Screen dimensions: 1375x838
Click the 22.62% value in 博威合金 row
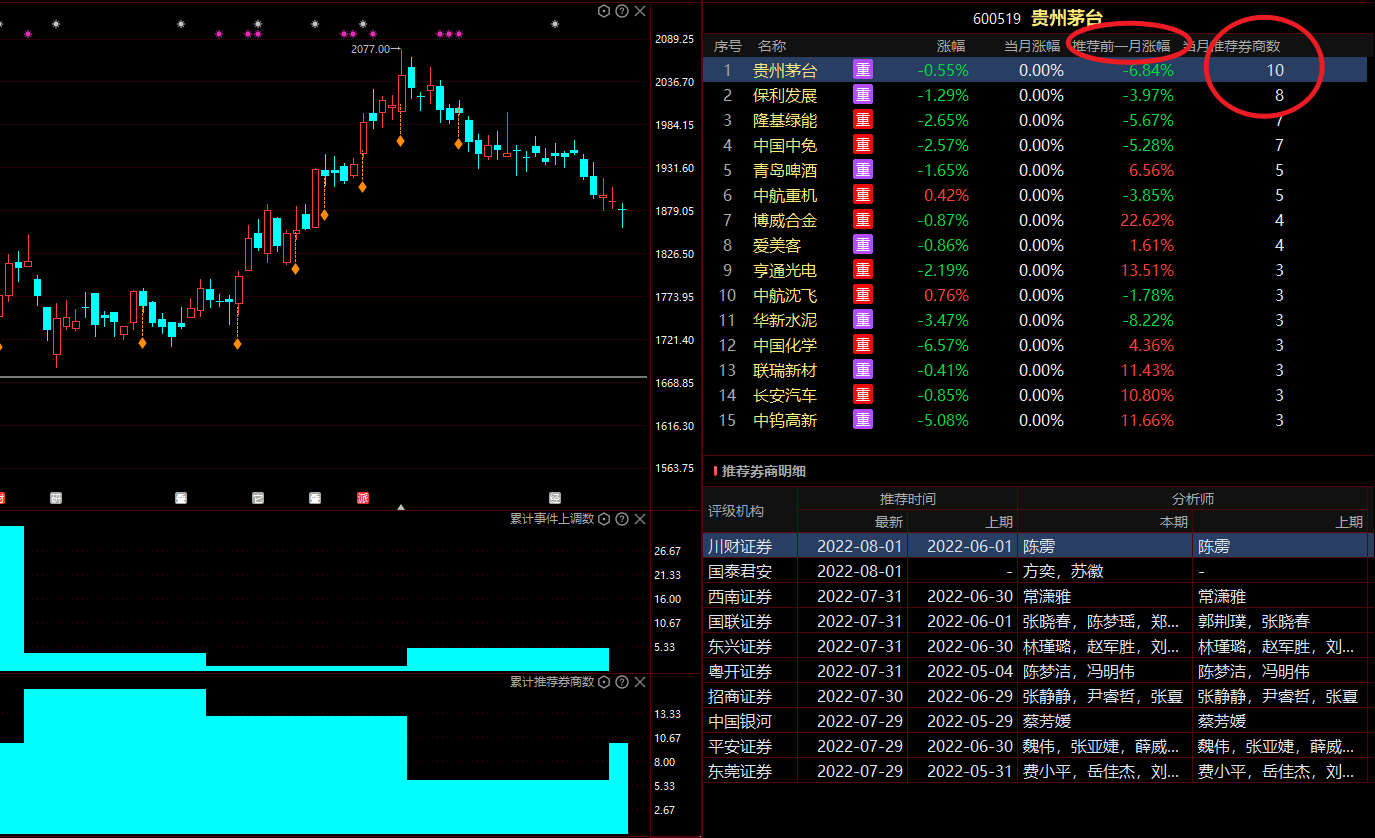pos(1147,220)
